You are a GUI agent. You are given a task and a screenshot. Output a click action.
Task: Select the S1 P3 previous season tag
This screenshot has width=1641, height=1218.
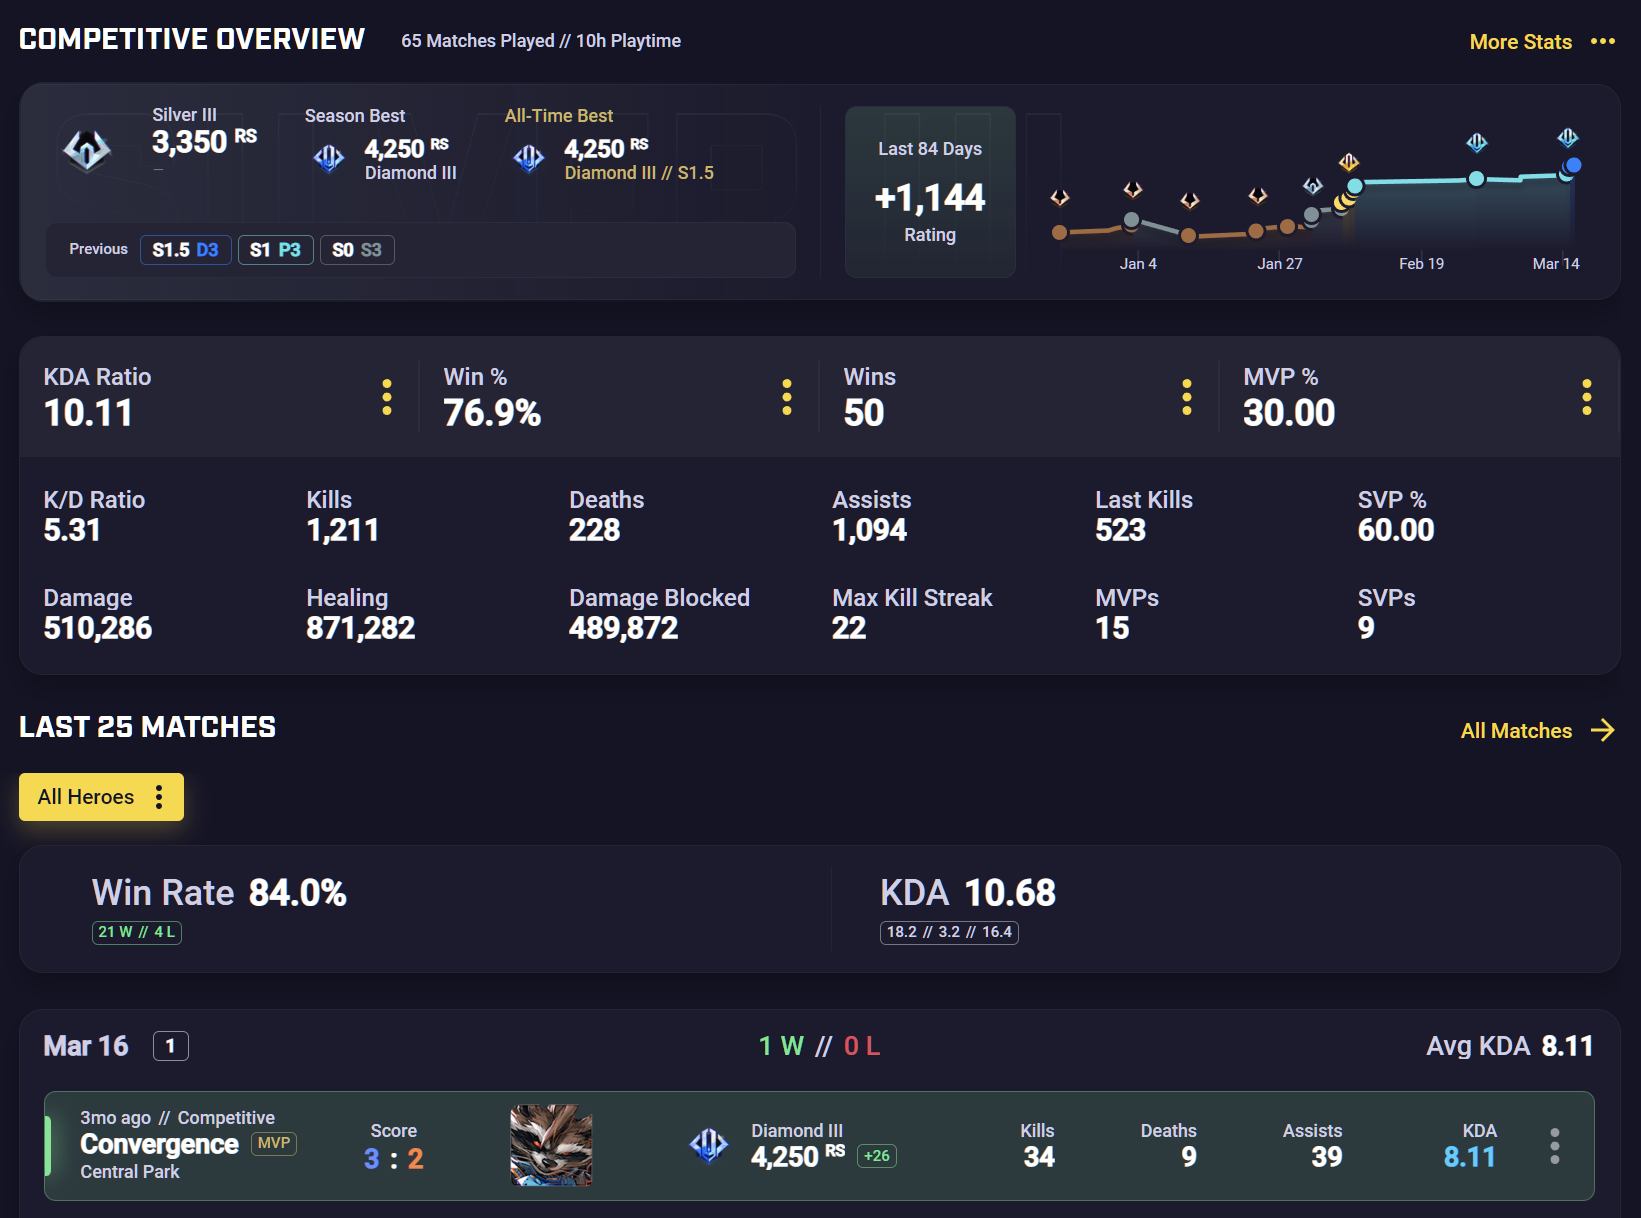point(275,250)
